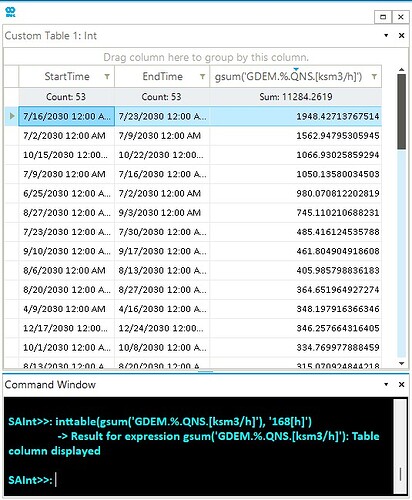The image size is (412, 500).
Task: Click EndTime Count: 53 summary cell
Action: tap(162, 97)
